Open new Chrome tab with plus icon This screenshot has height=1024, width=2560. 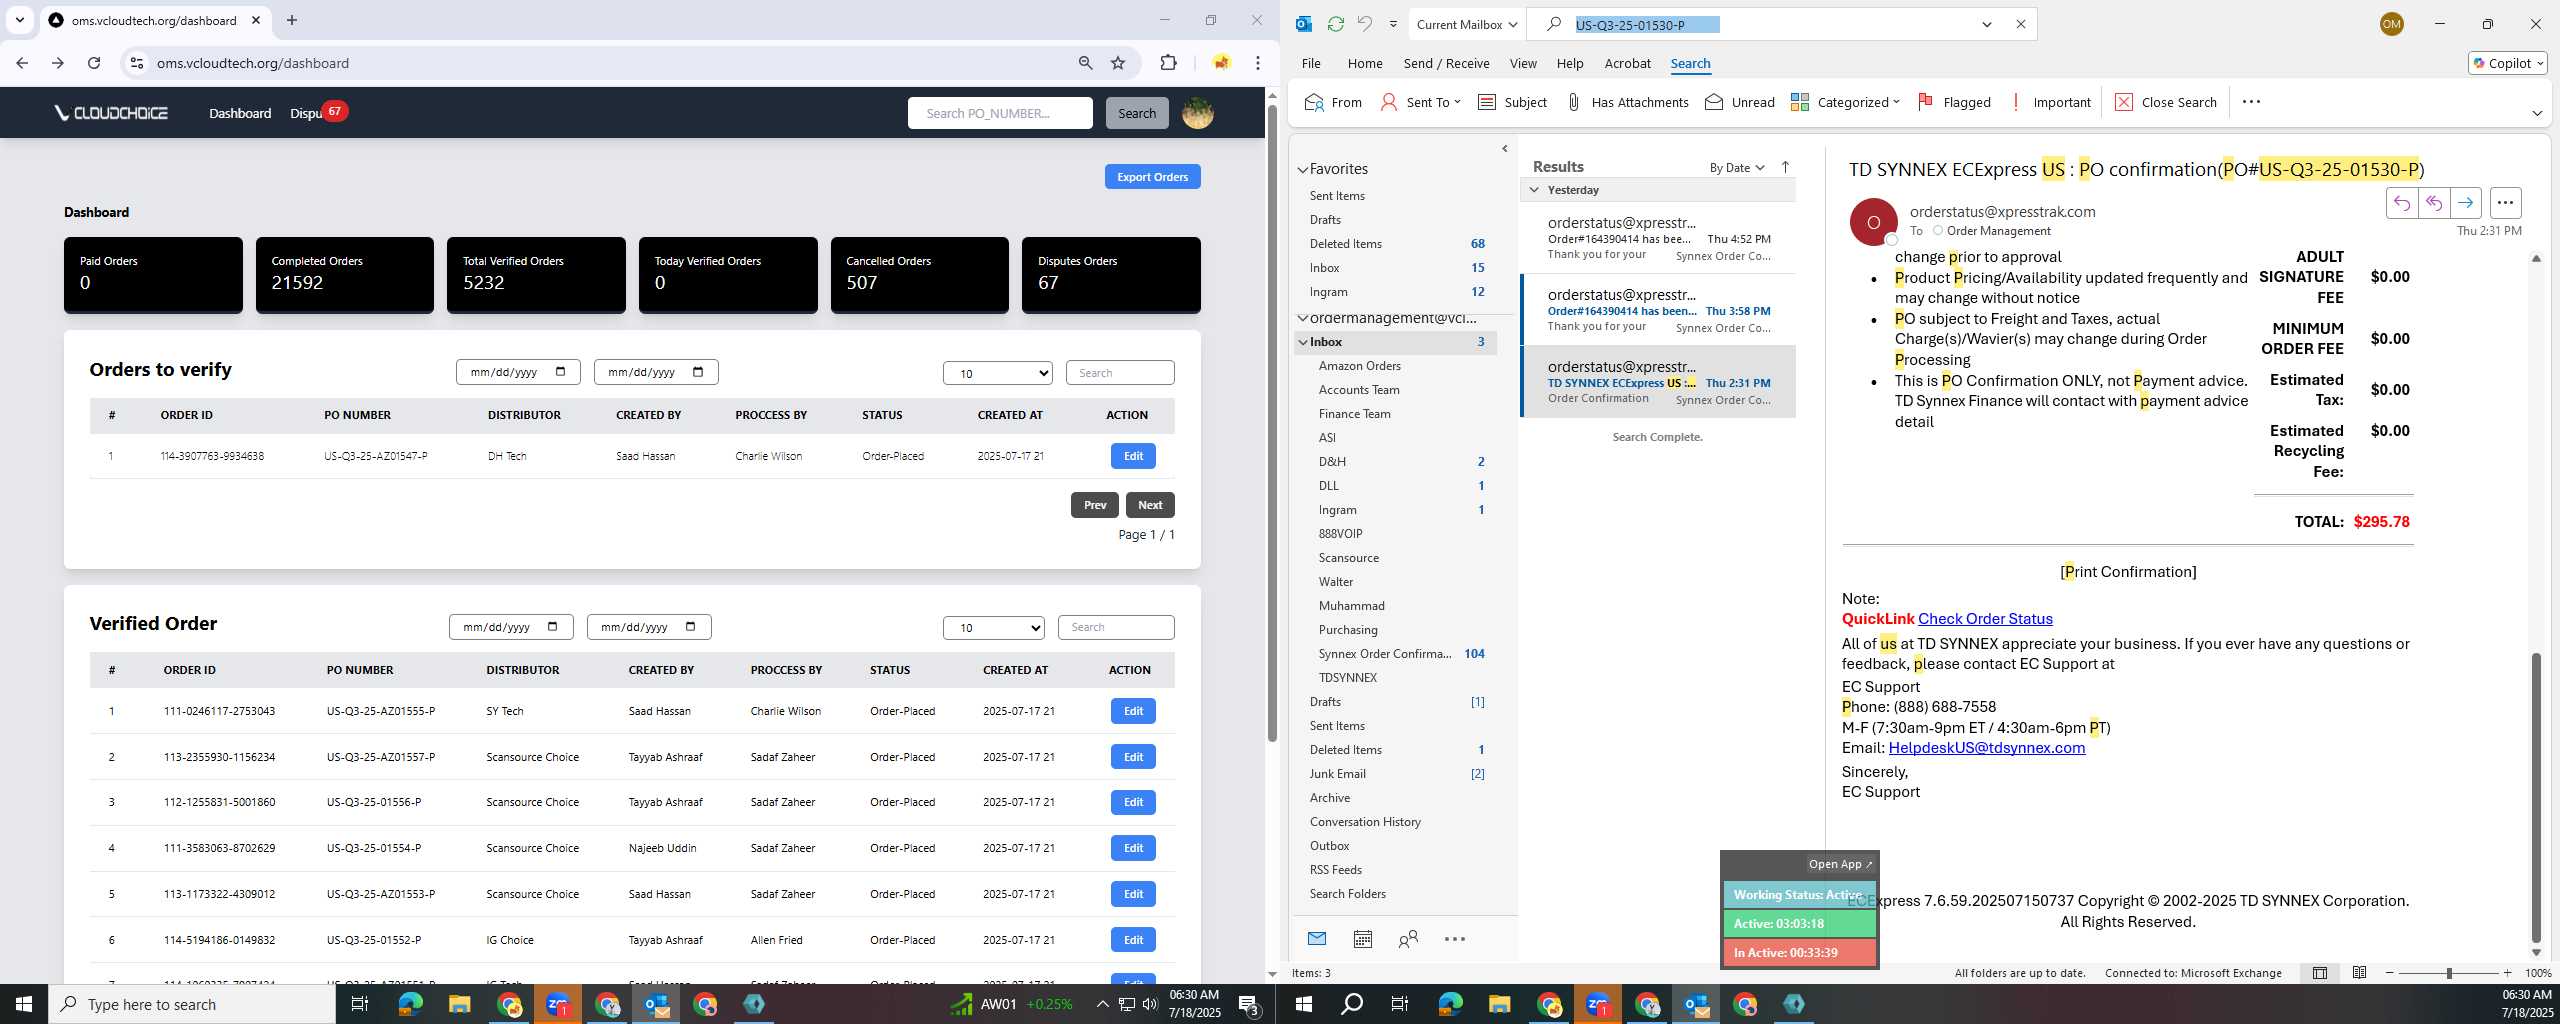coord(292,20)
